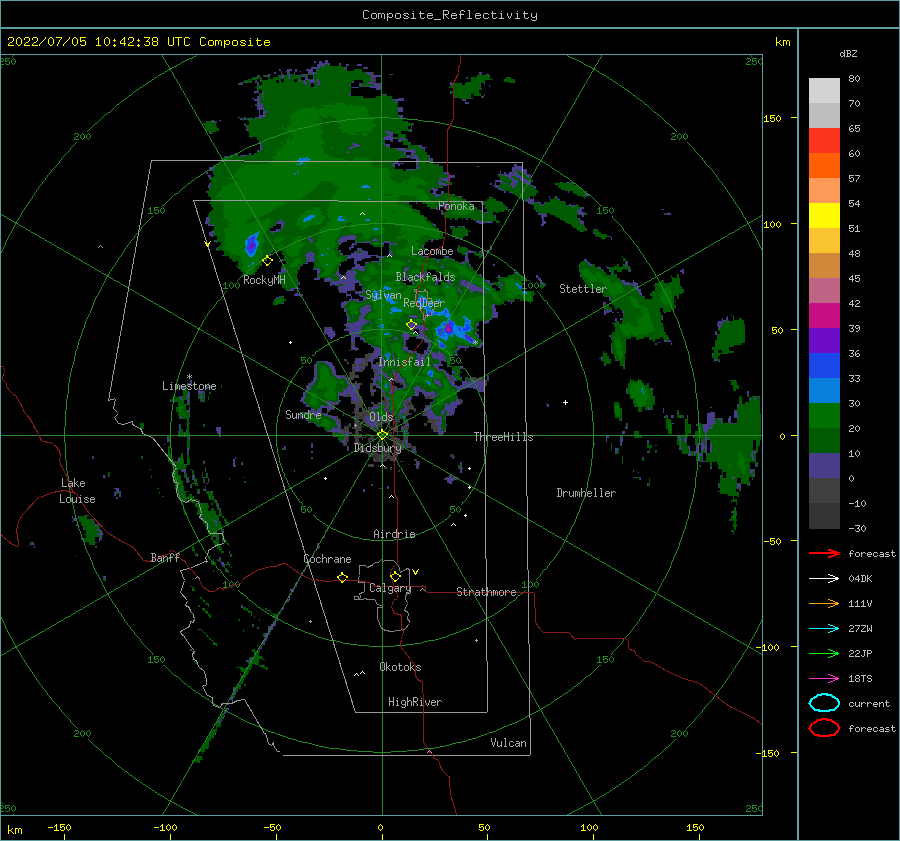Click the RedDeer city label
Screen dimensions: 900x841
[x=424, y=303]
